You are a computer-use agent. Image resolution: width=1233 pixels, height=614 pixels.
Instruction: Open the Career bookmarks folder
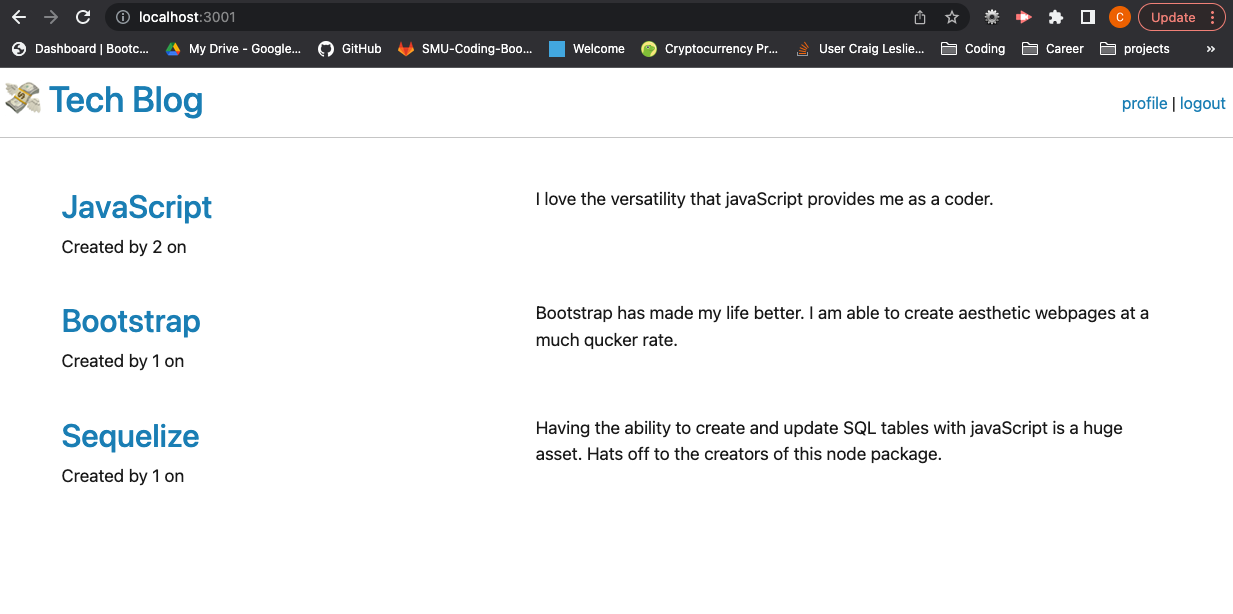(1053, 48)
